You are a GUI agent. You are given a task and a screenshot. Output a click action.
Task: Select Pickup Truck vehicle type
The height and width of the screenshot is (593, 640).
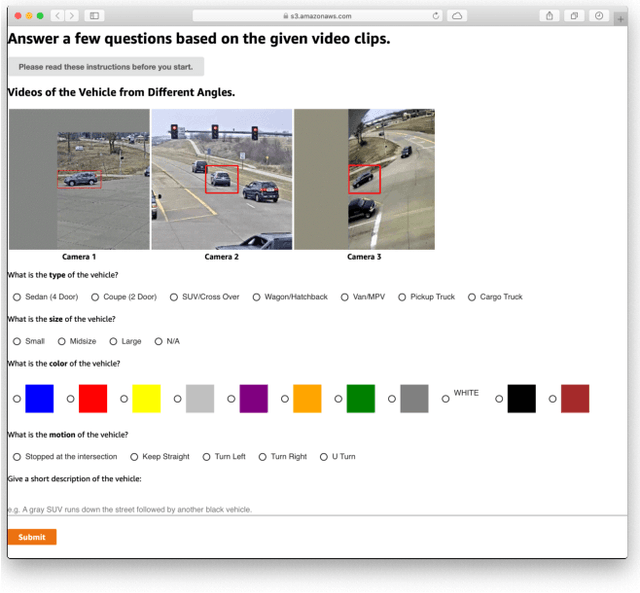point(402,297)
